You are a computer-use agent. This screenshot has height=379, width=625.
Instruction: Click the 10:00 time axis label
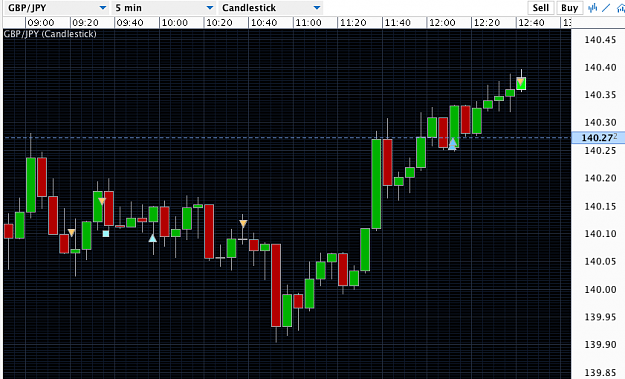click(x=175, y=23)
